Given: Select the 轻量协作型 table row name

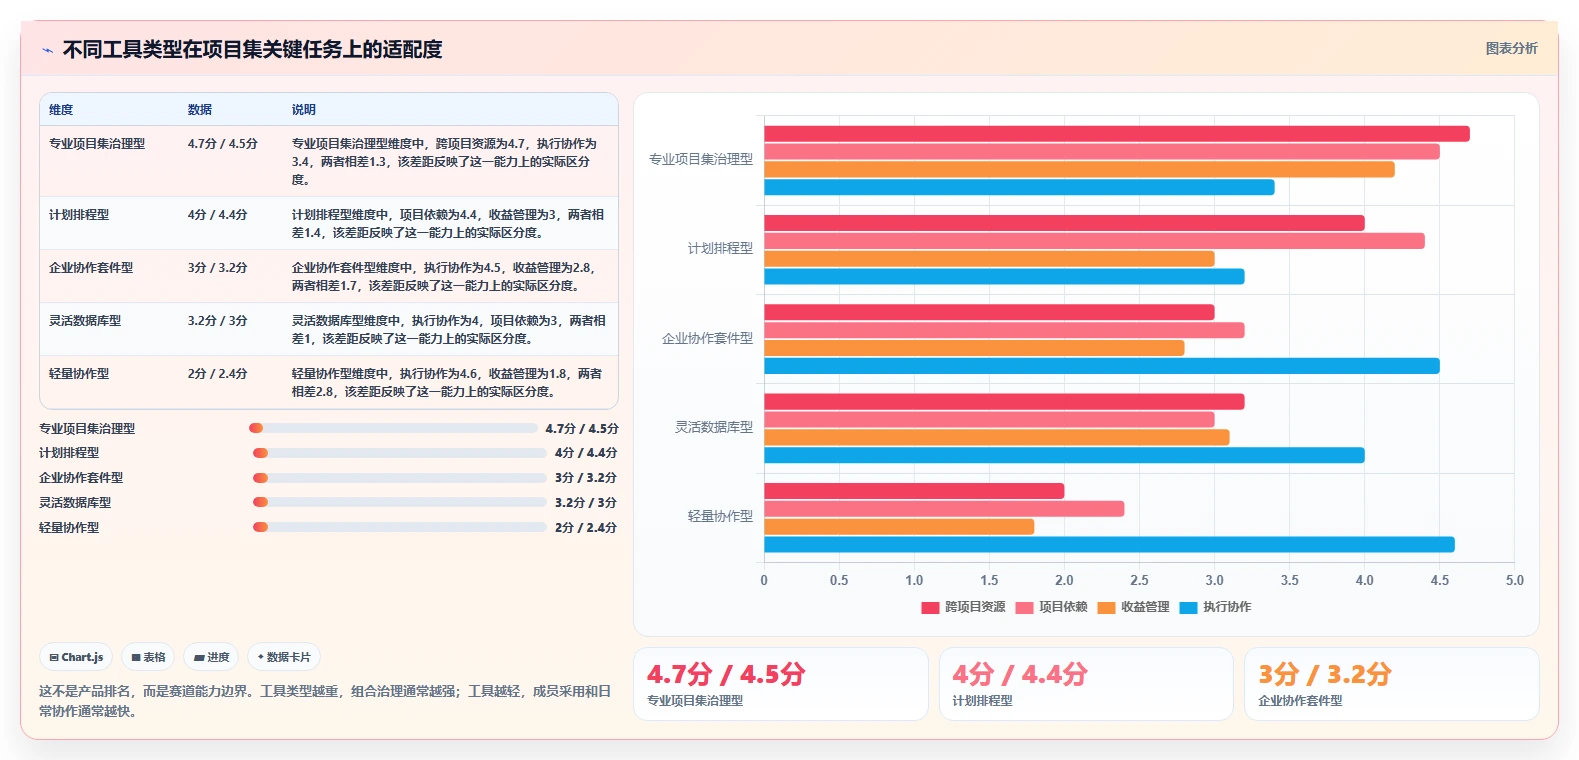Looking at the screenshot, I should 79,374.
